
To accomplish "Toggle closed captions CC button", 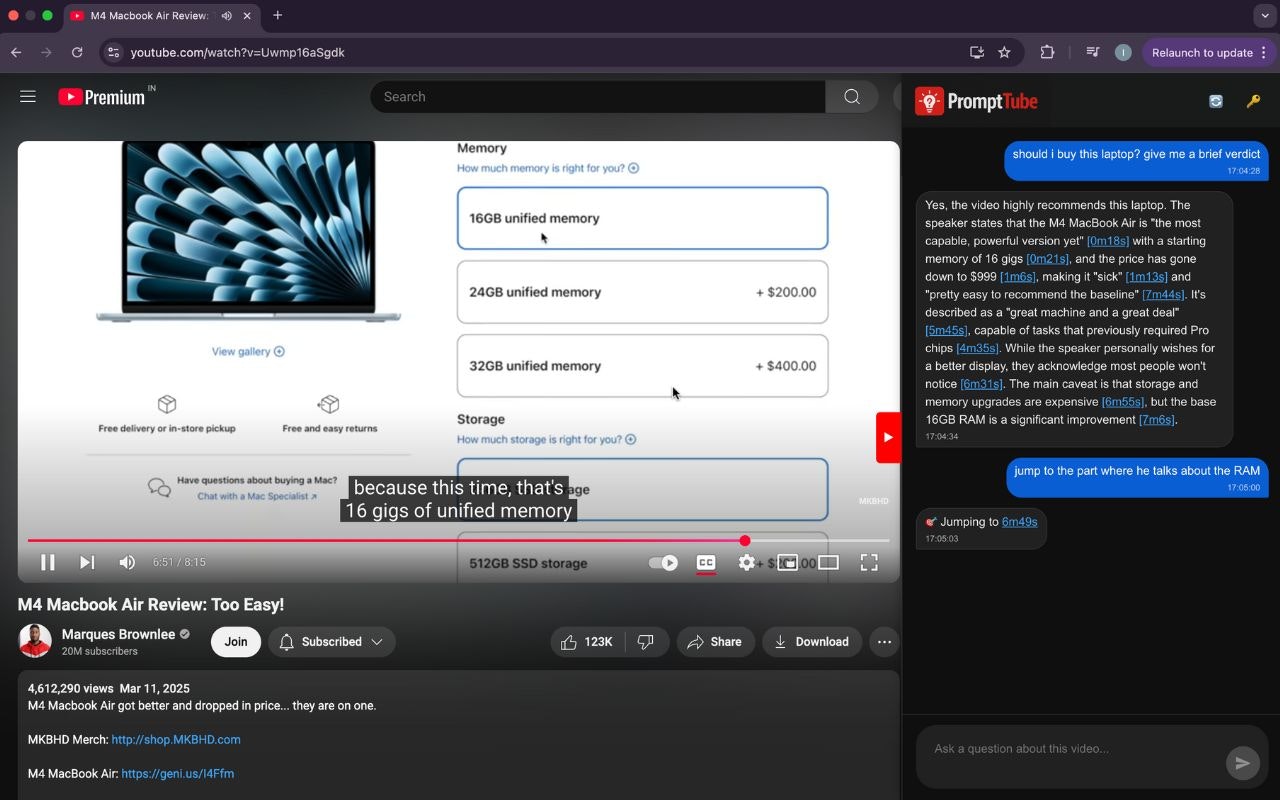I will [x=706, y=562].
